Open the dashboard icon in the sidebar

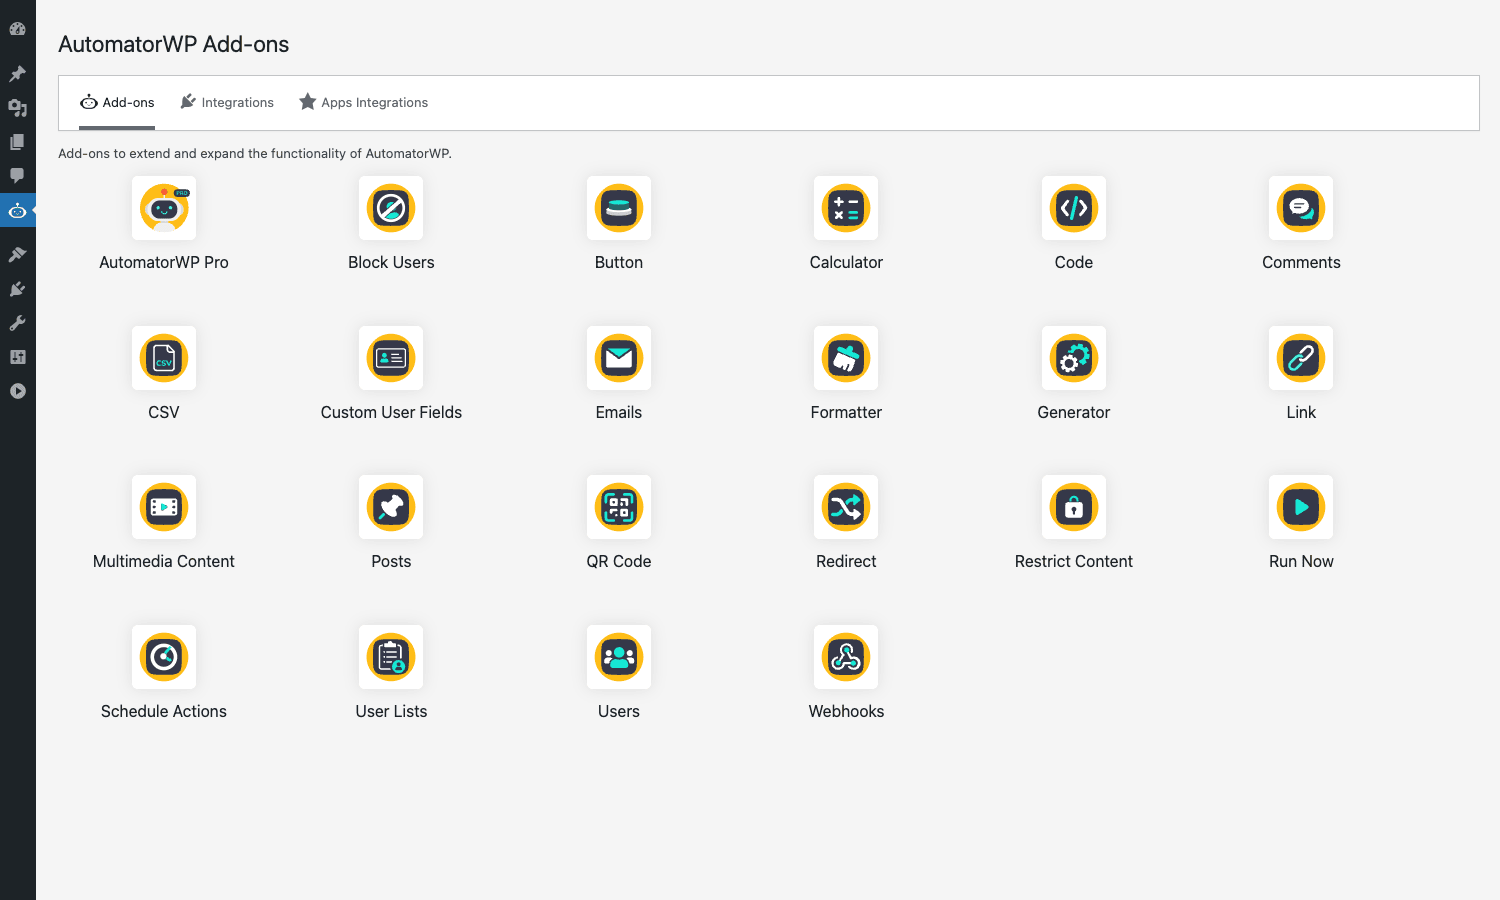17,29
